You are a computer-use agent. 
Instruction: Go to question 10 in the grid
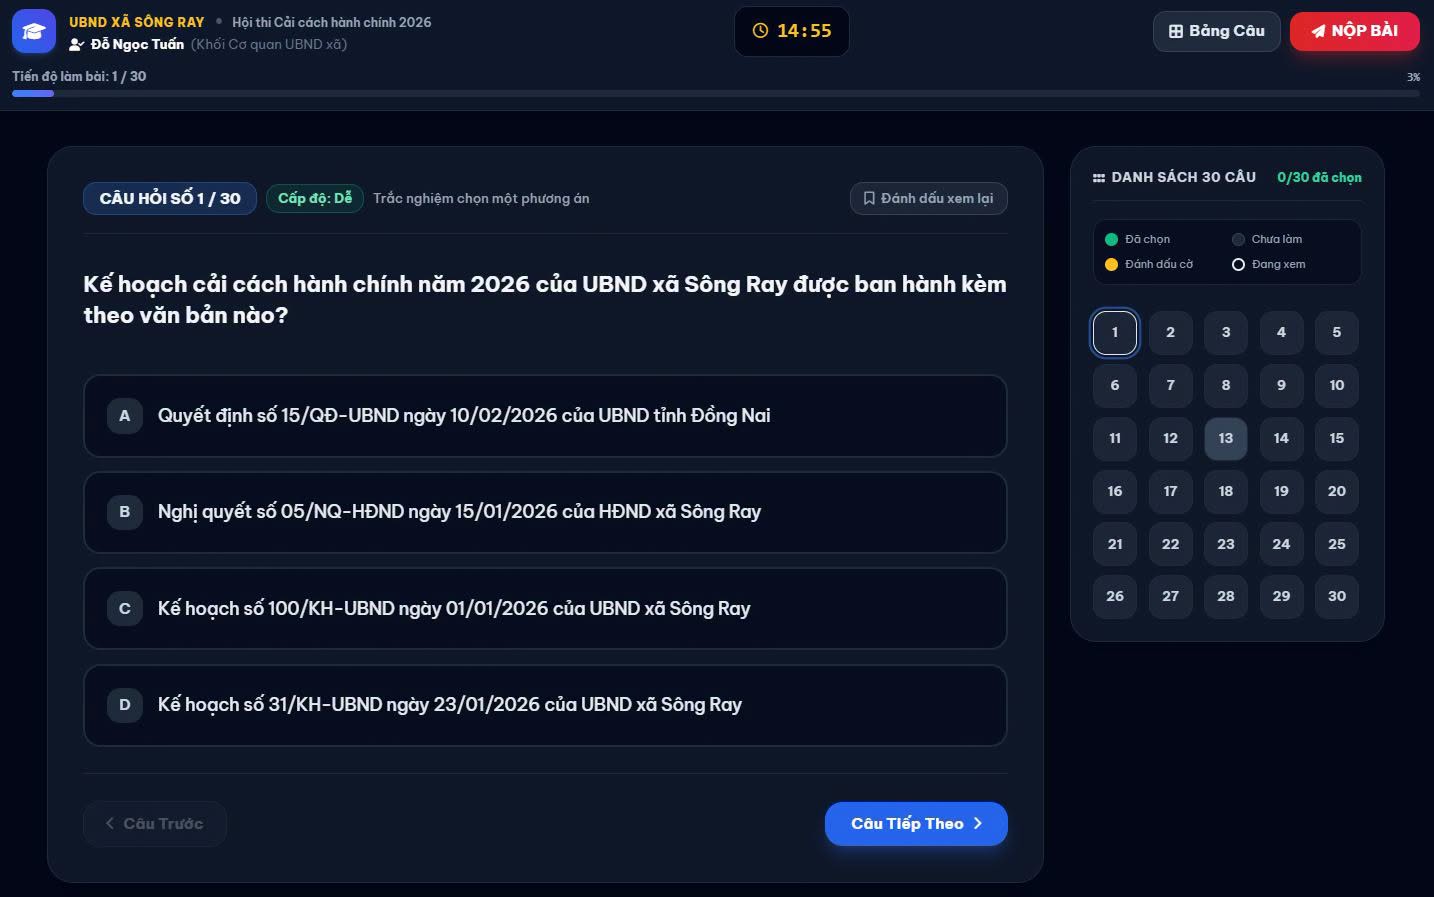coord(1337,386)
